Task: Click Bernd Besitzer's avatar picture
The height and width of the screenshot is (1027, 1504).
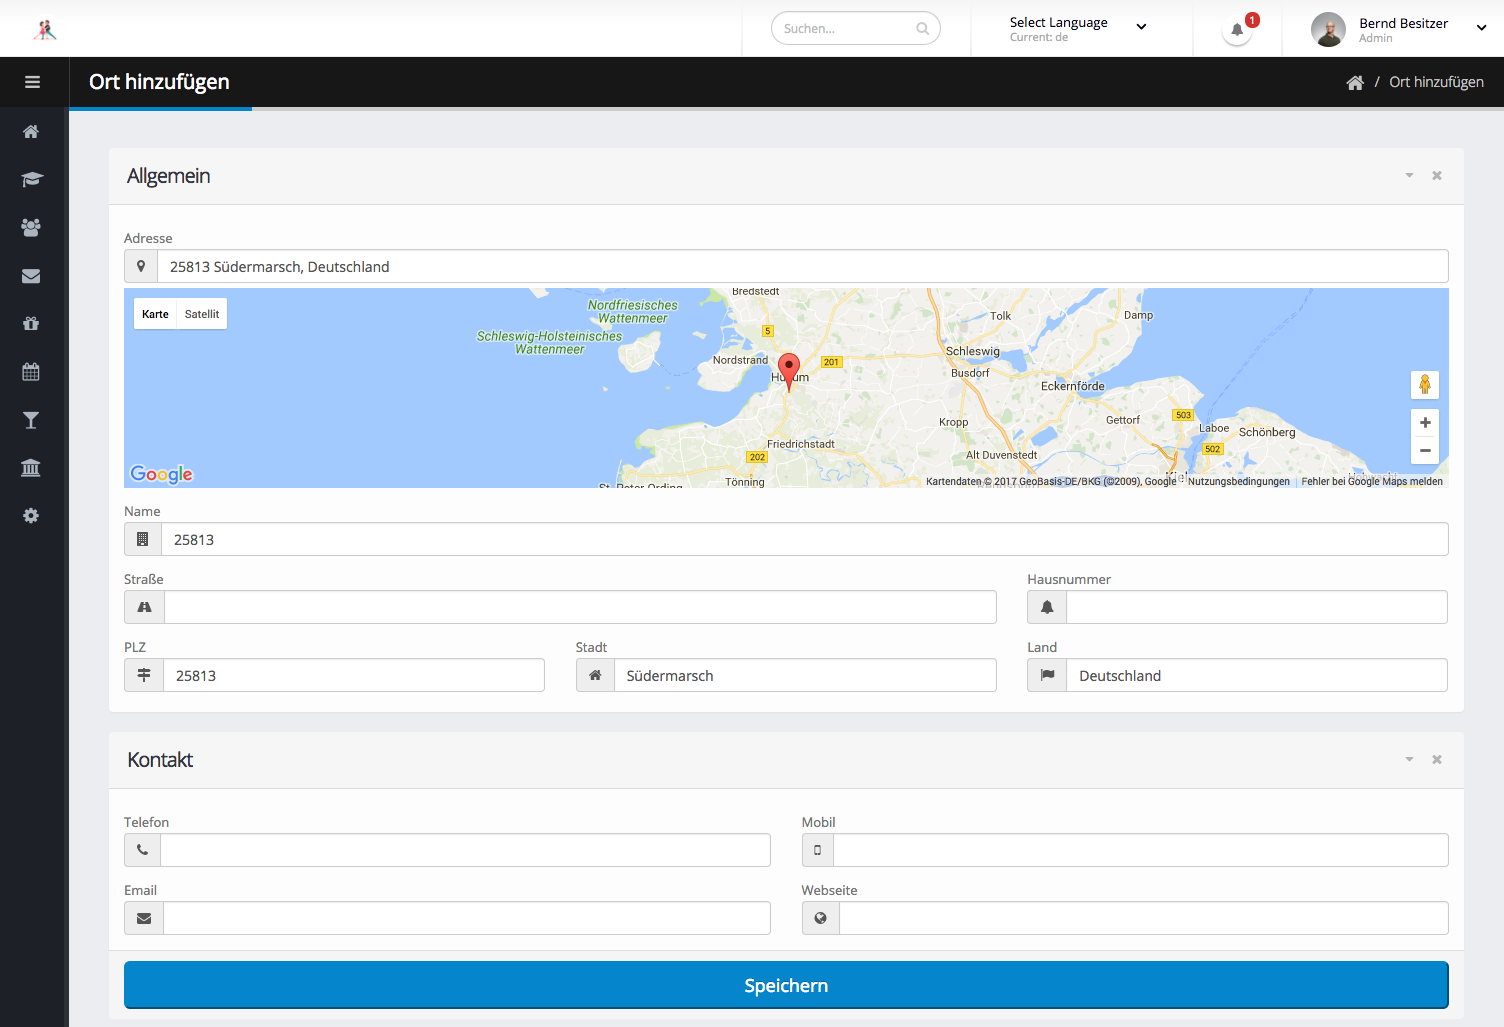Action: [x=1328, y=29]
